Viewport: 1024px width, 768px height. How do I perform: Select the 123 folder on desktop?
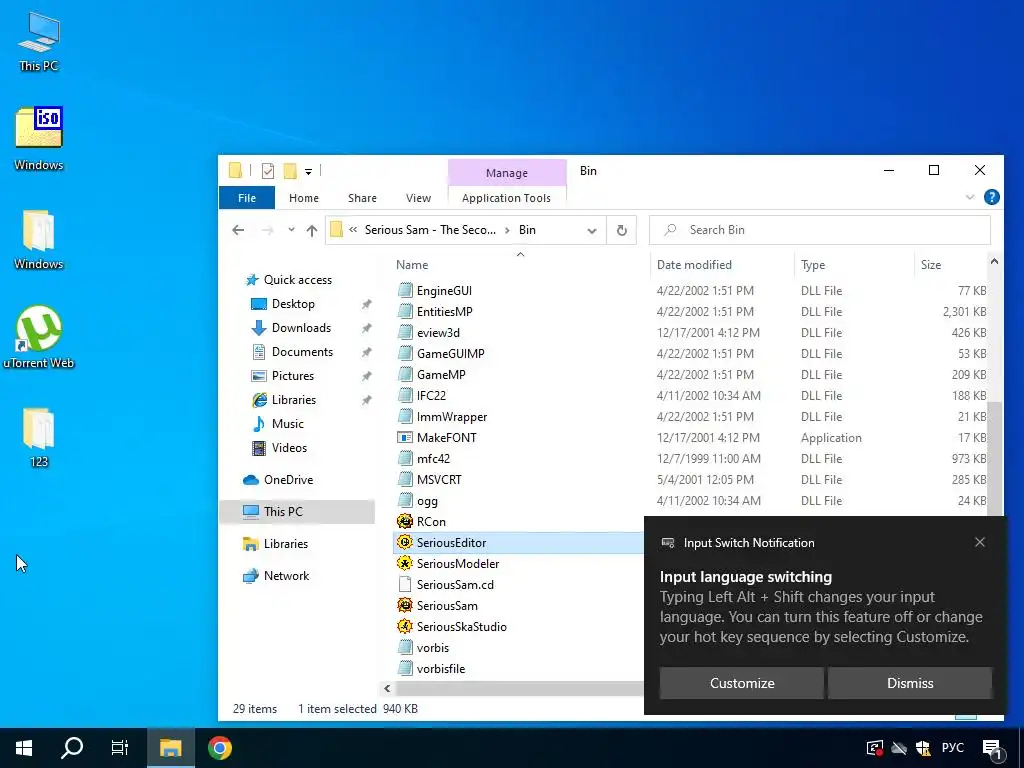39,438
